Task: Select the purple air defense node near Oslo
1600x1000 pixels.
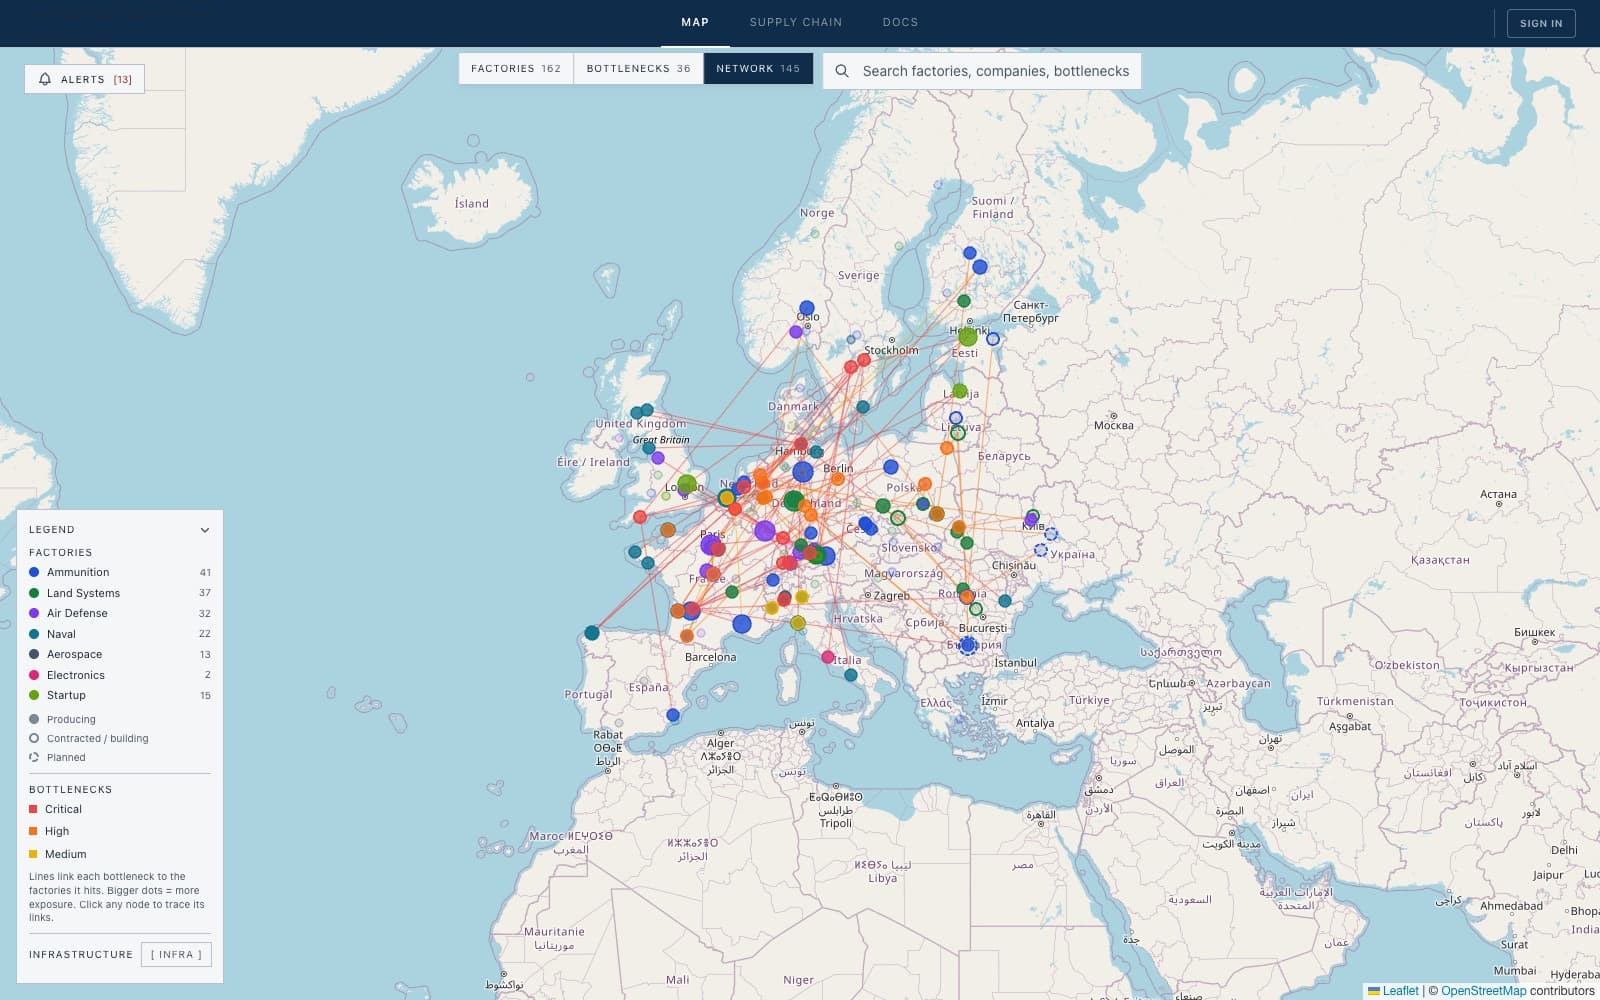Action: (x=796, y=332)
